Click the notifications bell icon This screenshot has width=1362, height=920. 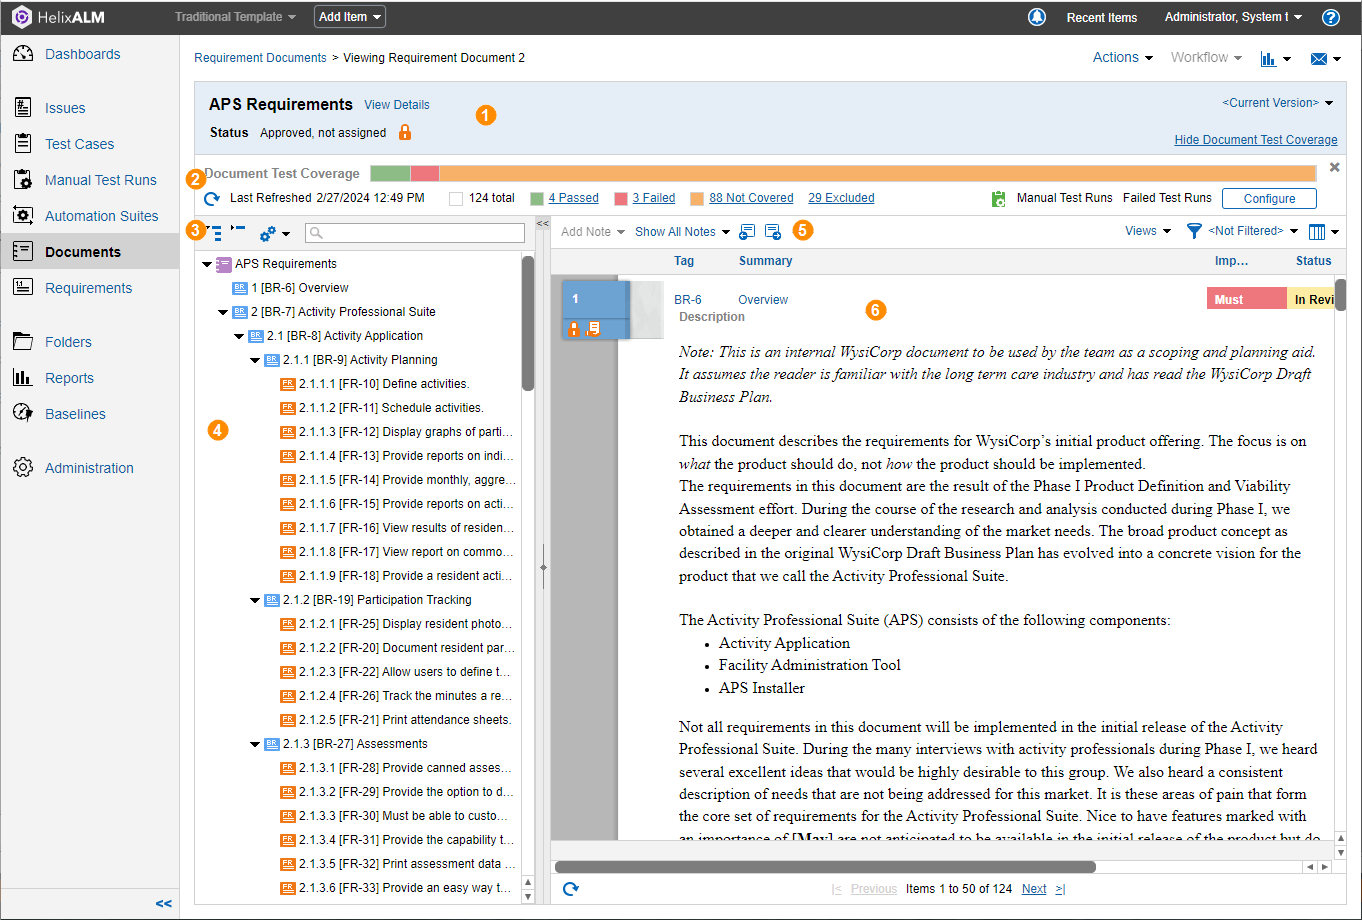coord(1037,17)
